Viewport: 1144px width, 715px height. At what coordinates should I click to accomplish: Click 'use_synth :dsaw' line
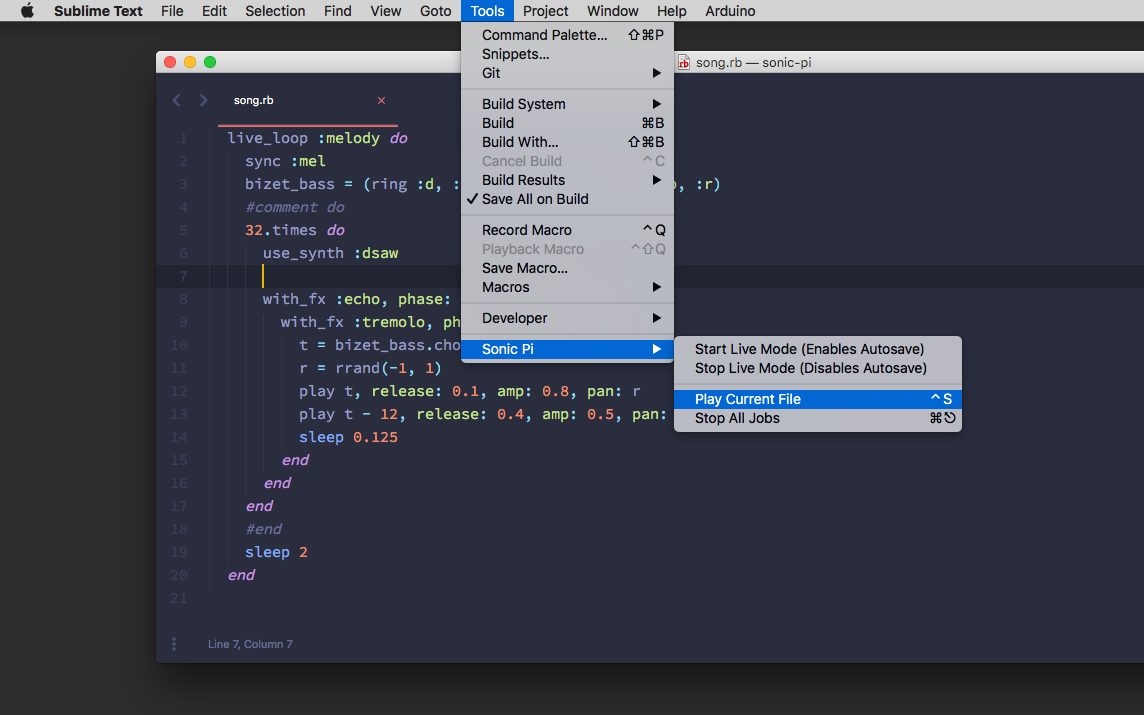click(x=331, y=253)
